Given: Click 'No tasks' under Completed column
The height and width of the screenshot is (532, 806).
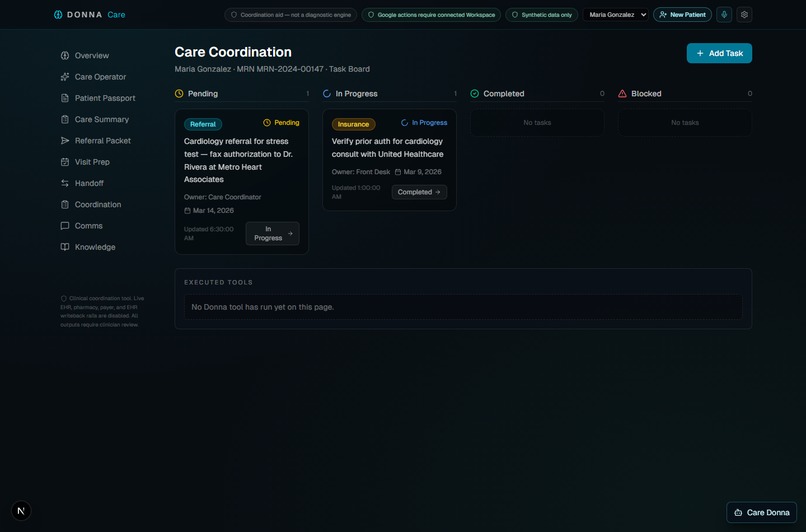Looking at the screenshot, I should [537, 123].
